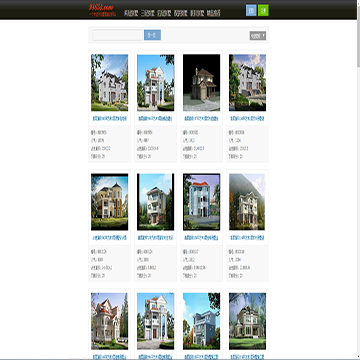
Task: Click the title link under the first villa
Action: tap(109, 118)
